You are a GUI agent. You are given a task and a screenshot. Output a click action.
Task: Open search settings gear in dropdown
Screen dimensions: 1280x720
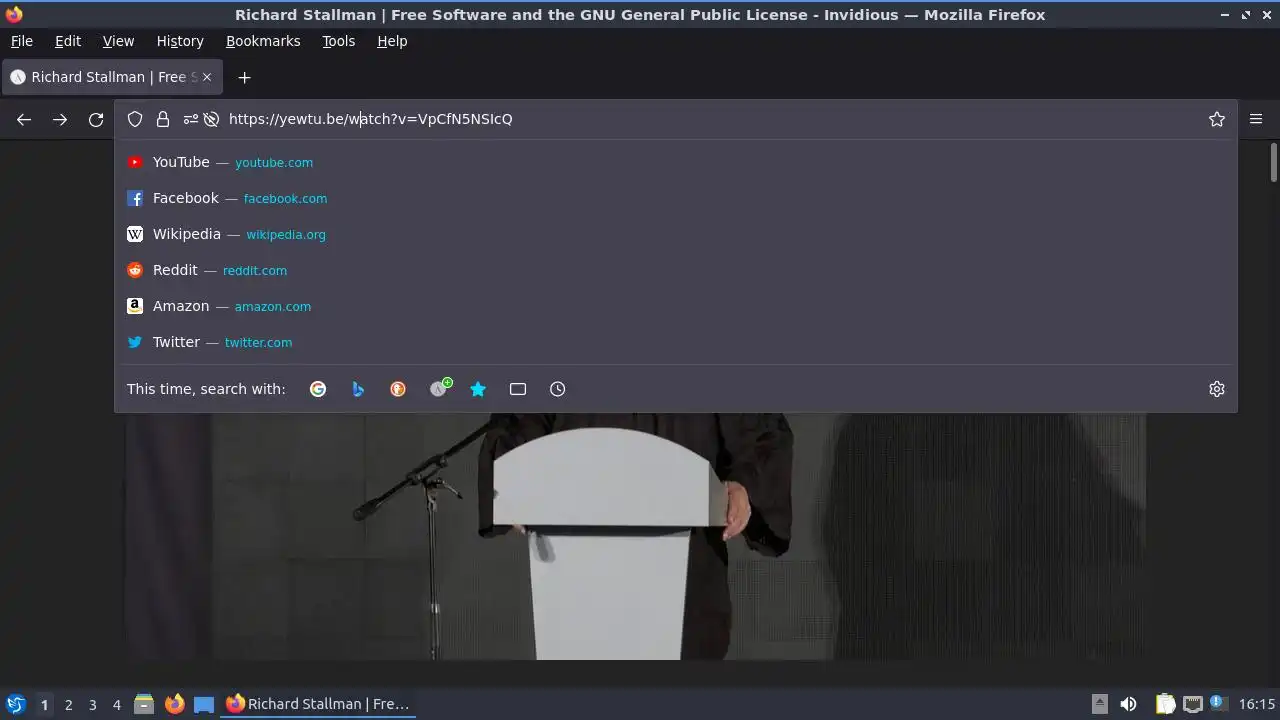[x=1217, y=389]
